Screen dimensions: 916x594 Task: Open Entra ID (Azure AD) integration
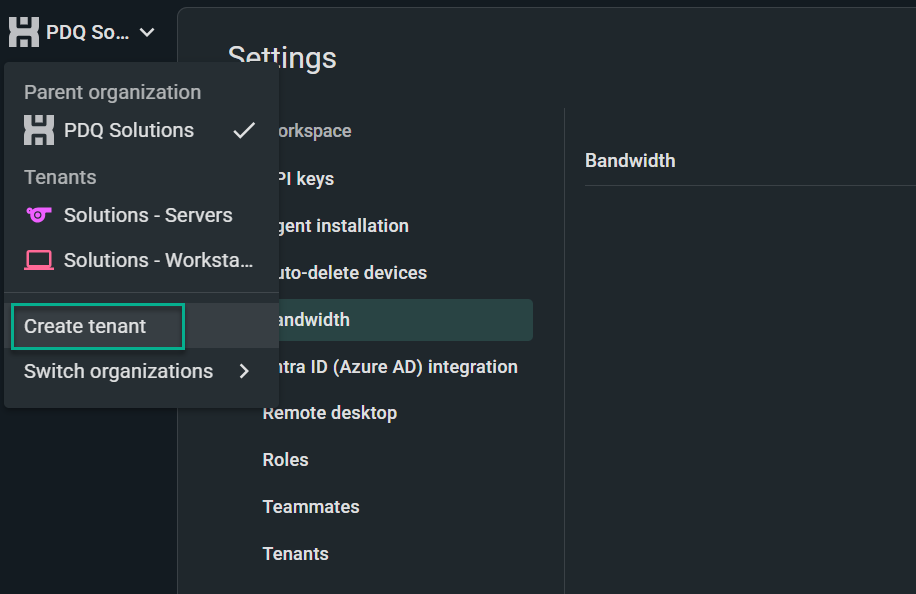point(397,367)
